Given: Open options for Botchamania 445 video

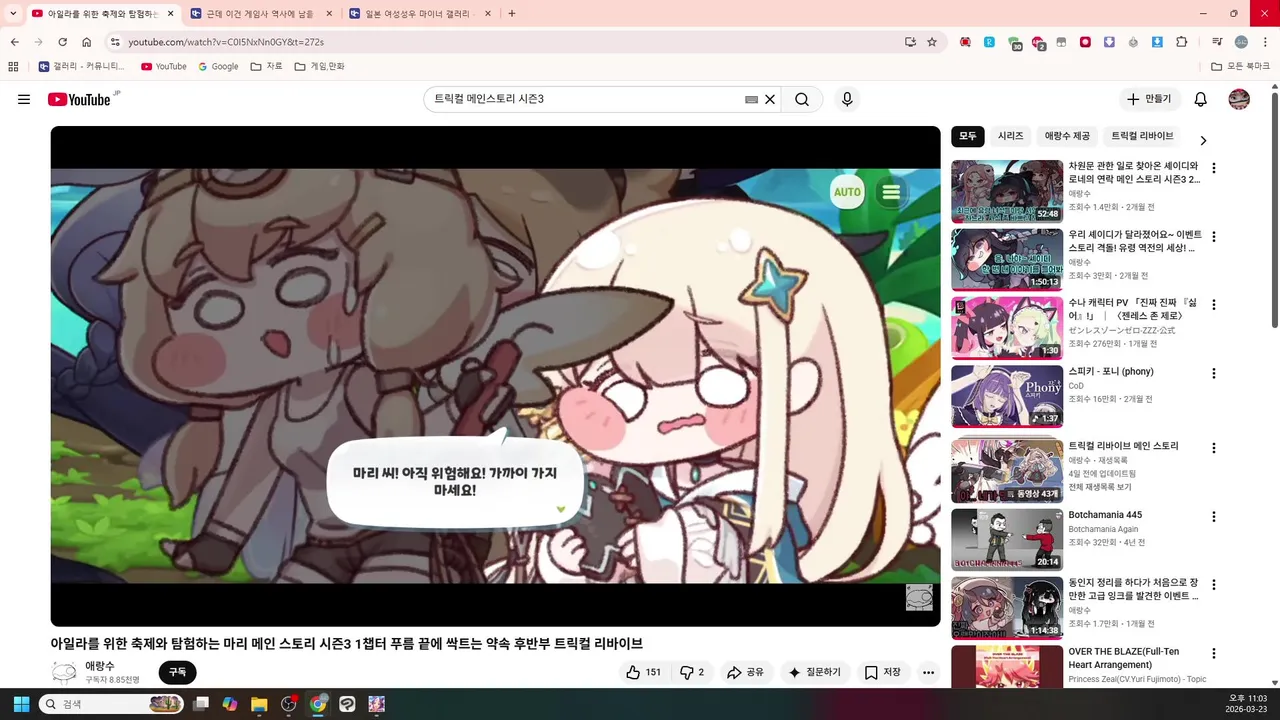Looking at the screenshot, I should pyautogui.click(x=1214, y=517).
